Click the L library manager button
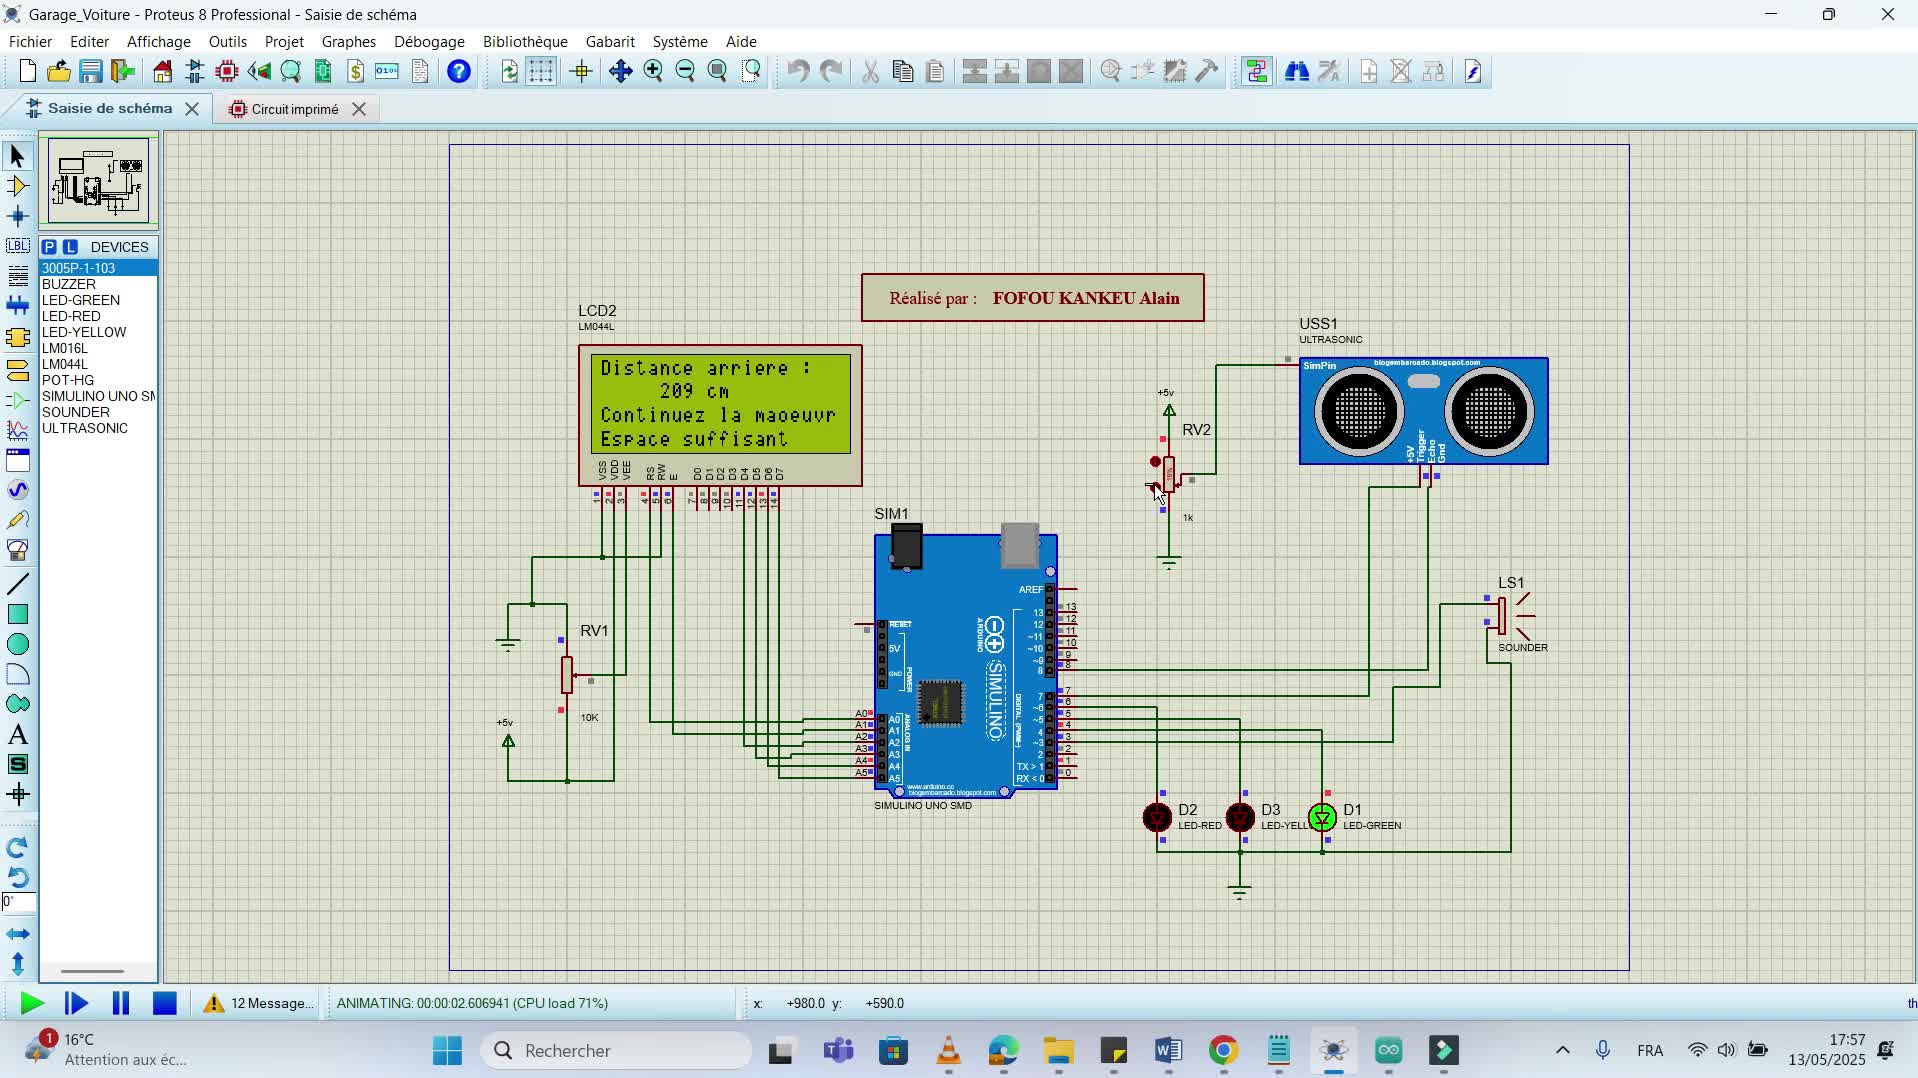 tap(70, 247)
